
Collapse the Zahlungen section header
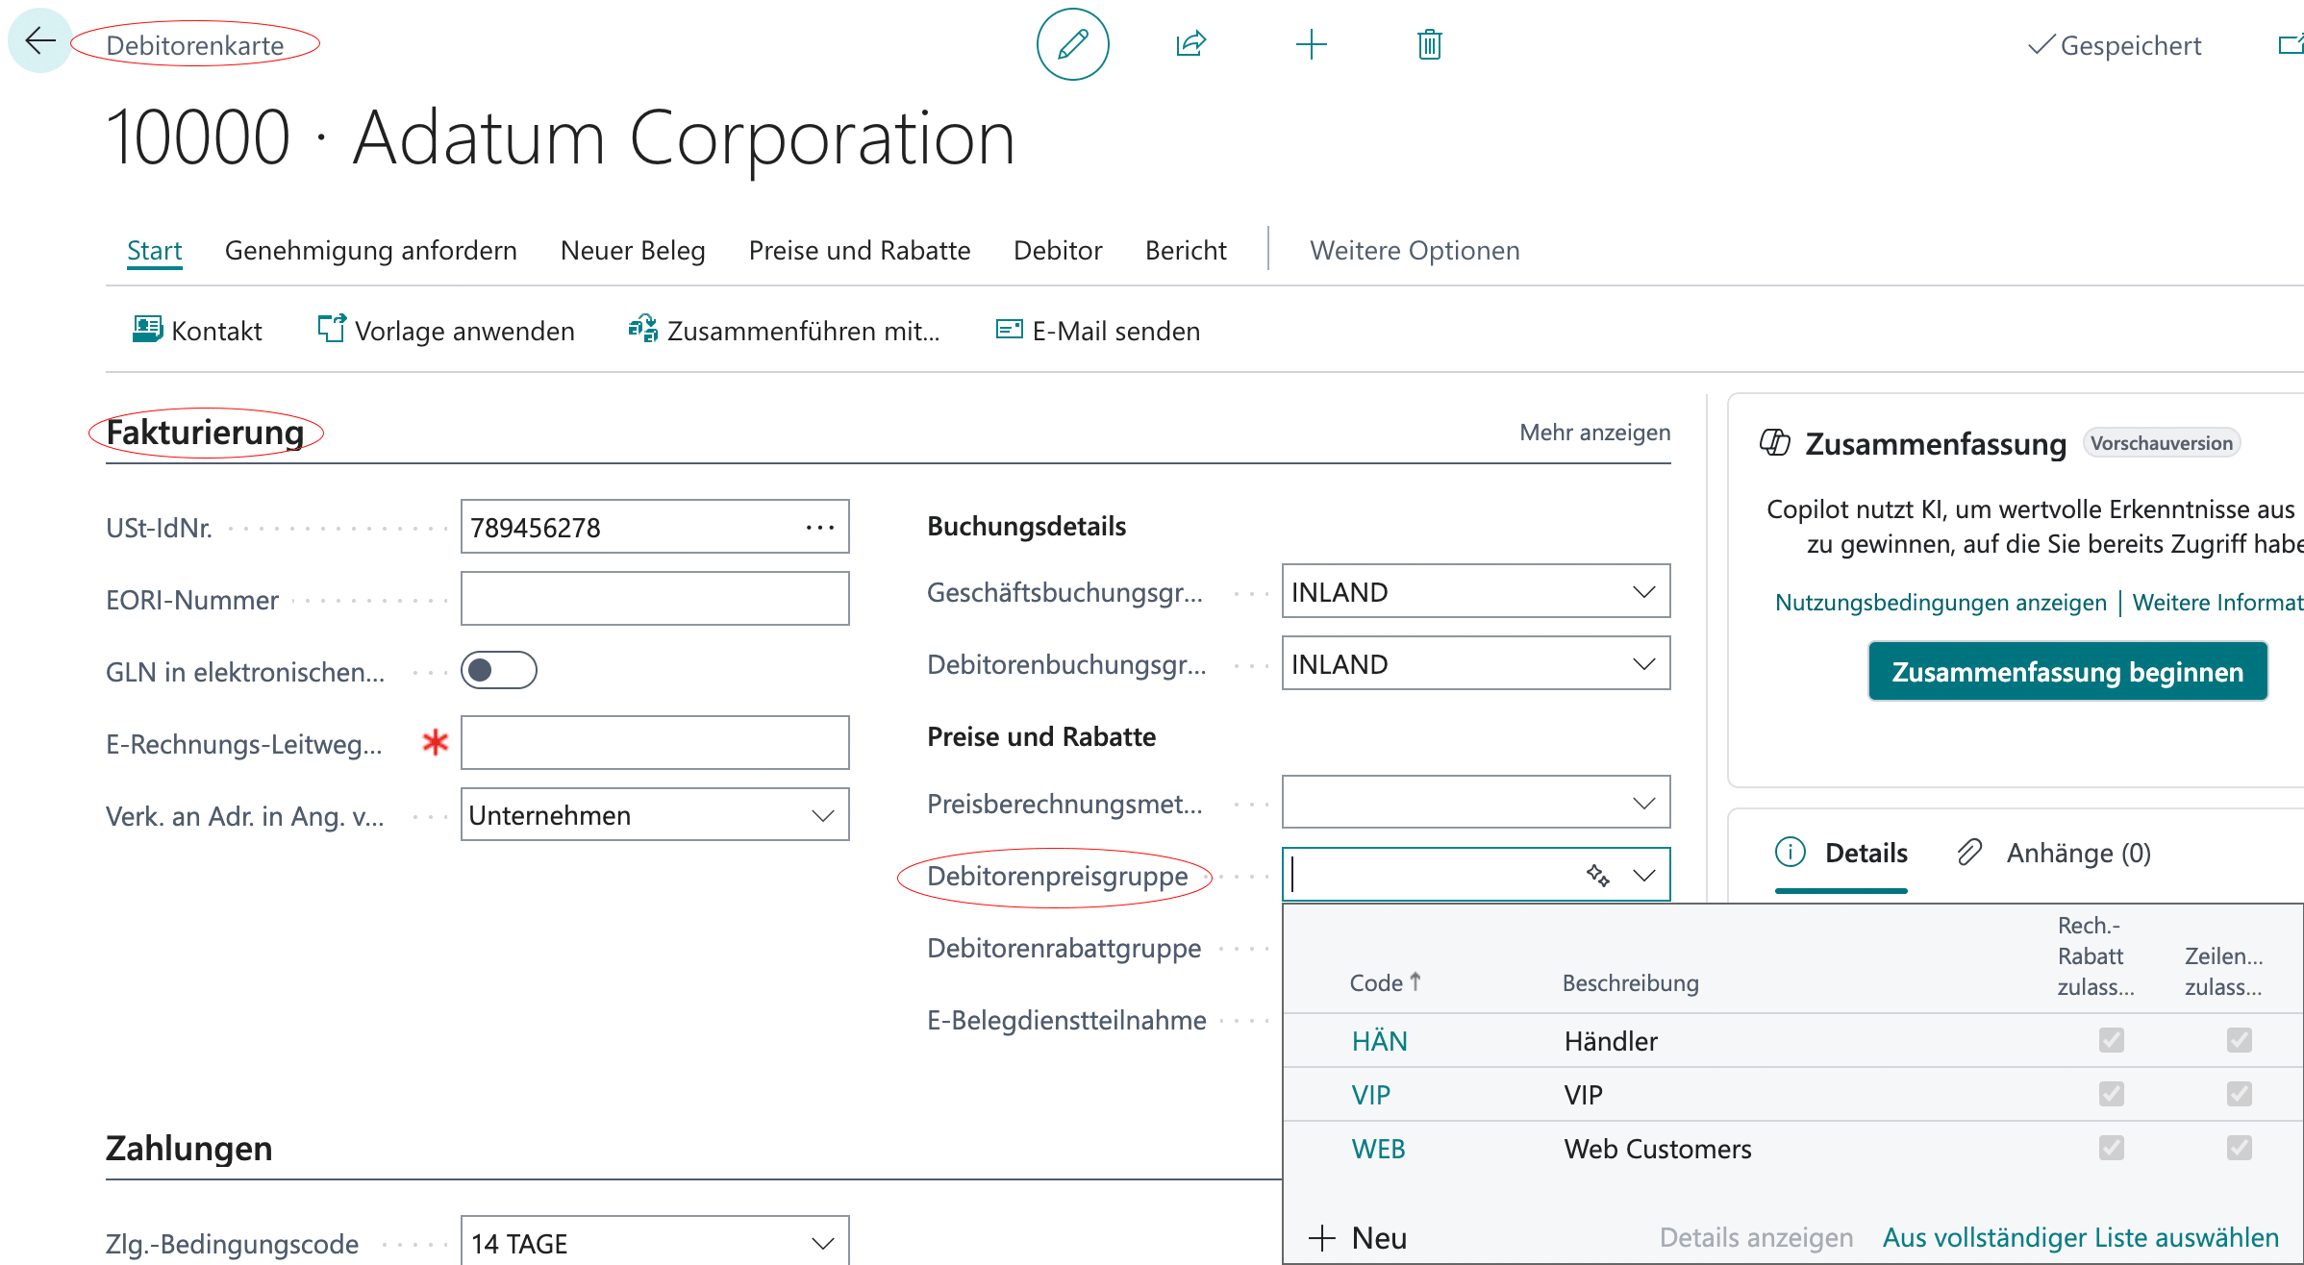(x=189, y=1149)
